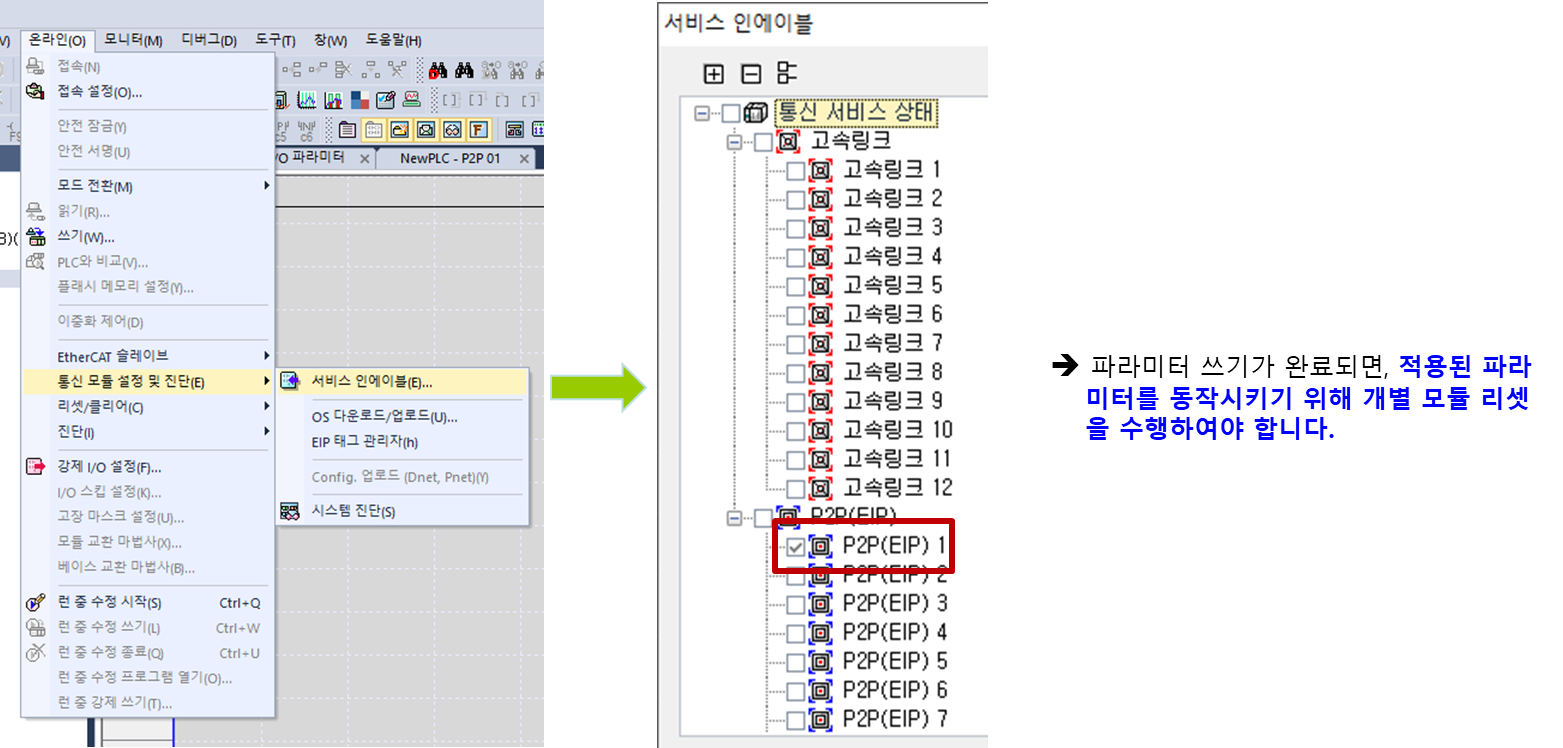This screenshot has width=1563, height=748.
Task: Enable the P2P(EIP) 6 checkbox
Action: [x=795, y=691]
